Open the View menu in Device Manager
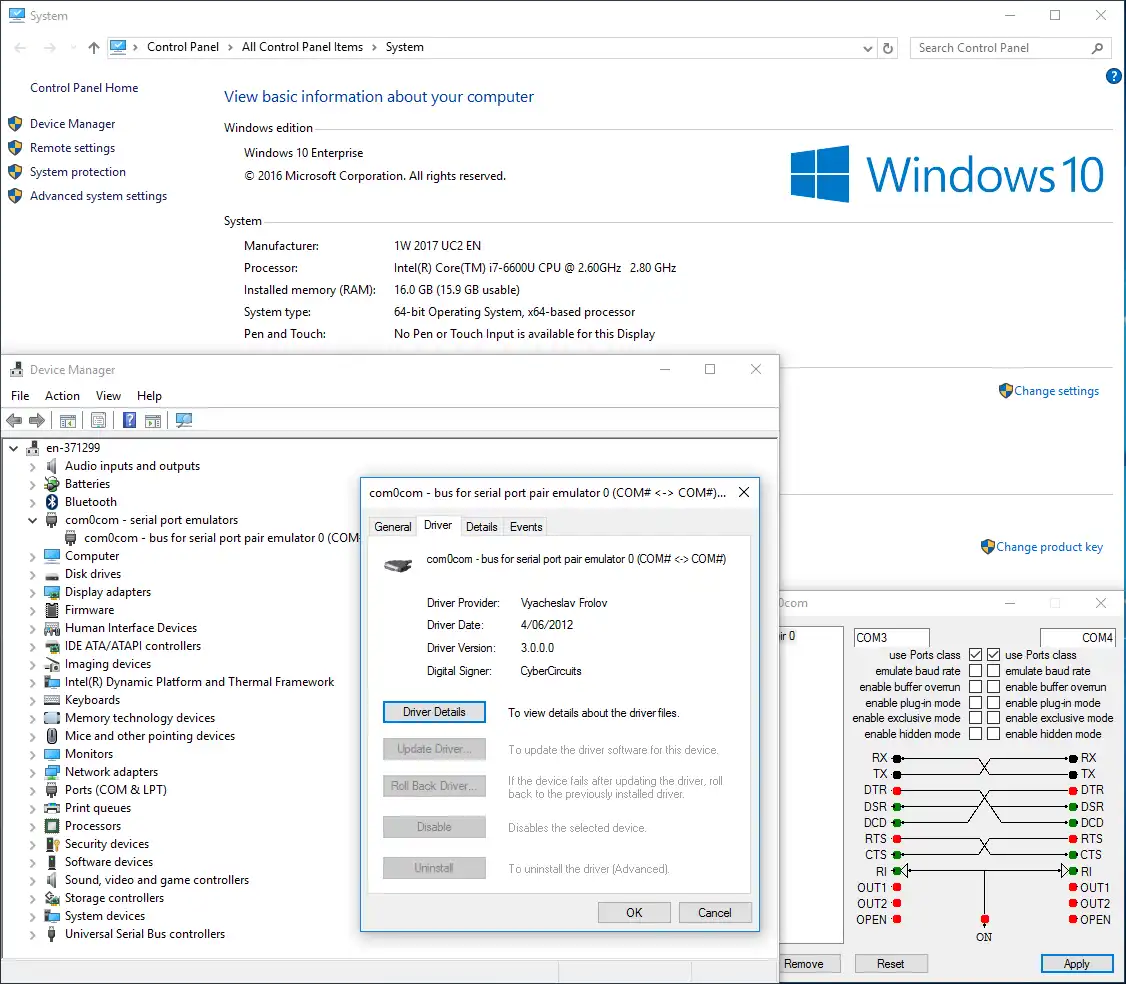The image size is (1126, 984). pyautogui.click(x=108, y=396)
